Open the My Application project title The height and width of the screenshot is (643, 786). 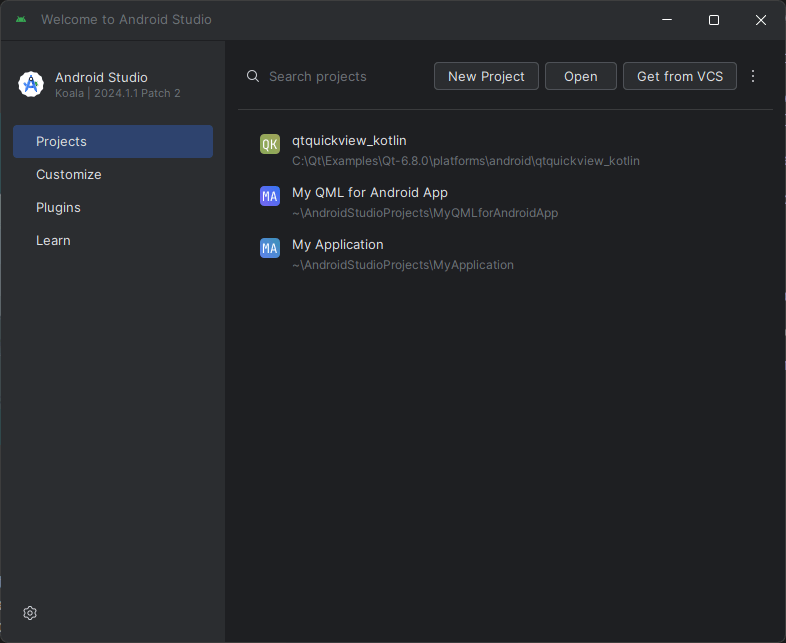pyautogui.click(x=337, y=245)
